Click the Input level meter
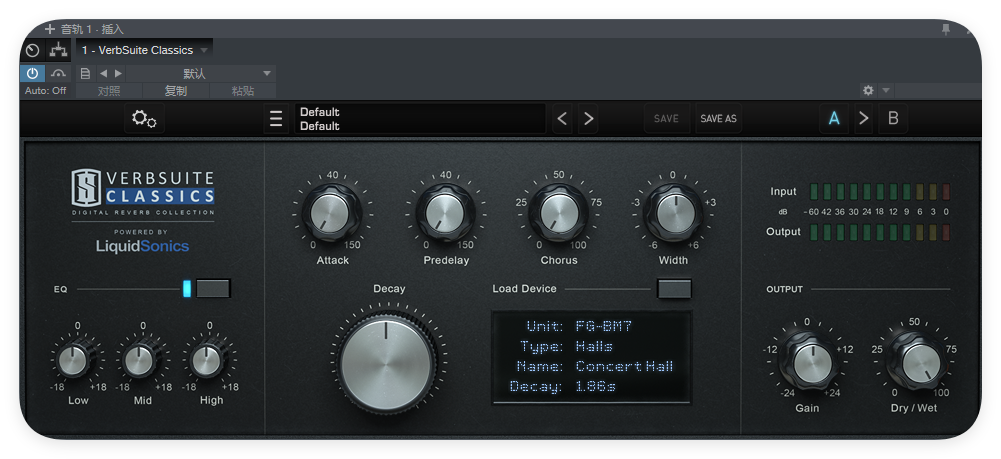Screen dimensions: 1001x459 coord(880,192)
